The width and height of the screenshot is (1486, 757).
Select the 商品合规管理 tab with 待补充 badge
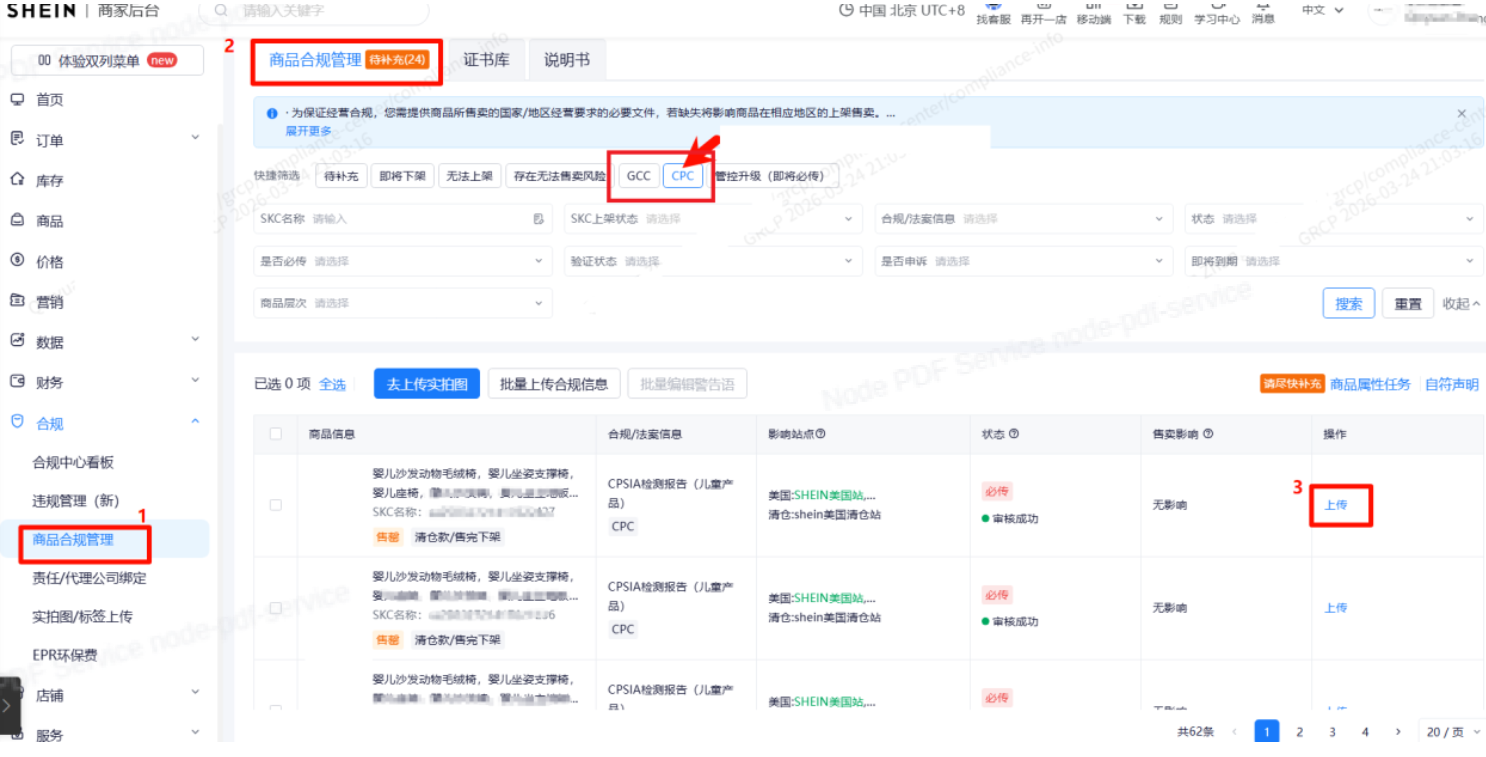[348, 60]
